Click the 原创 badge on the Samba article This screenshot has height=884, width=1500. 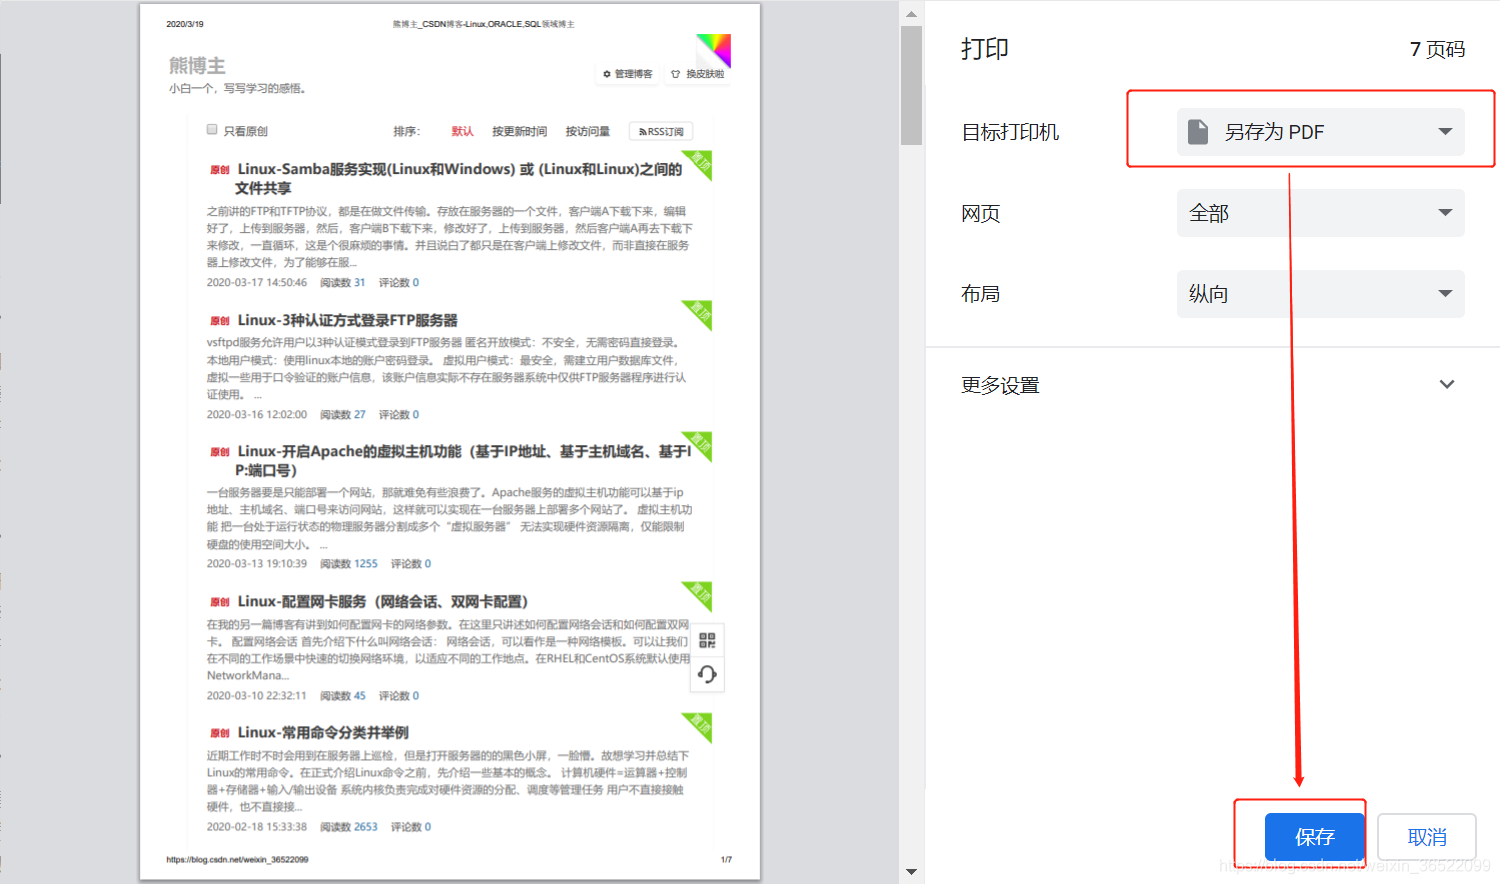tap(220, 169)
